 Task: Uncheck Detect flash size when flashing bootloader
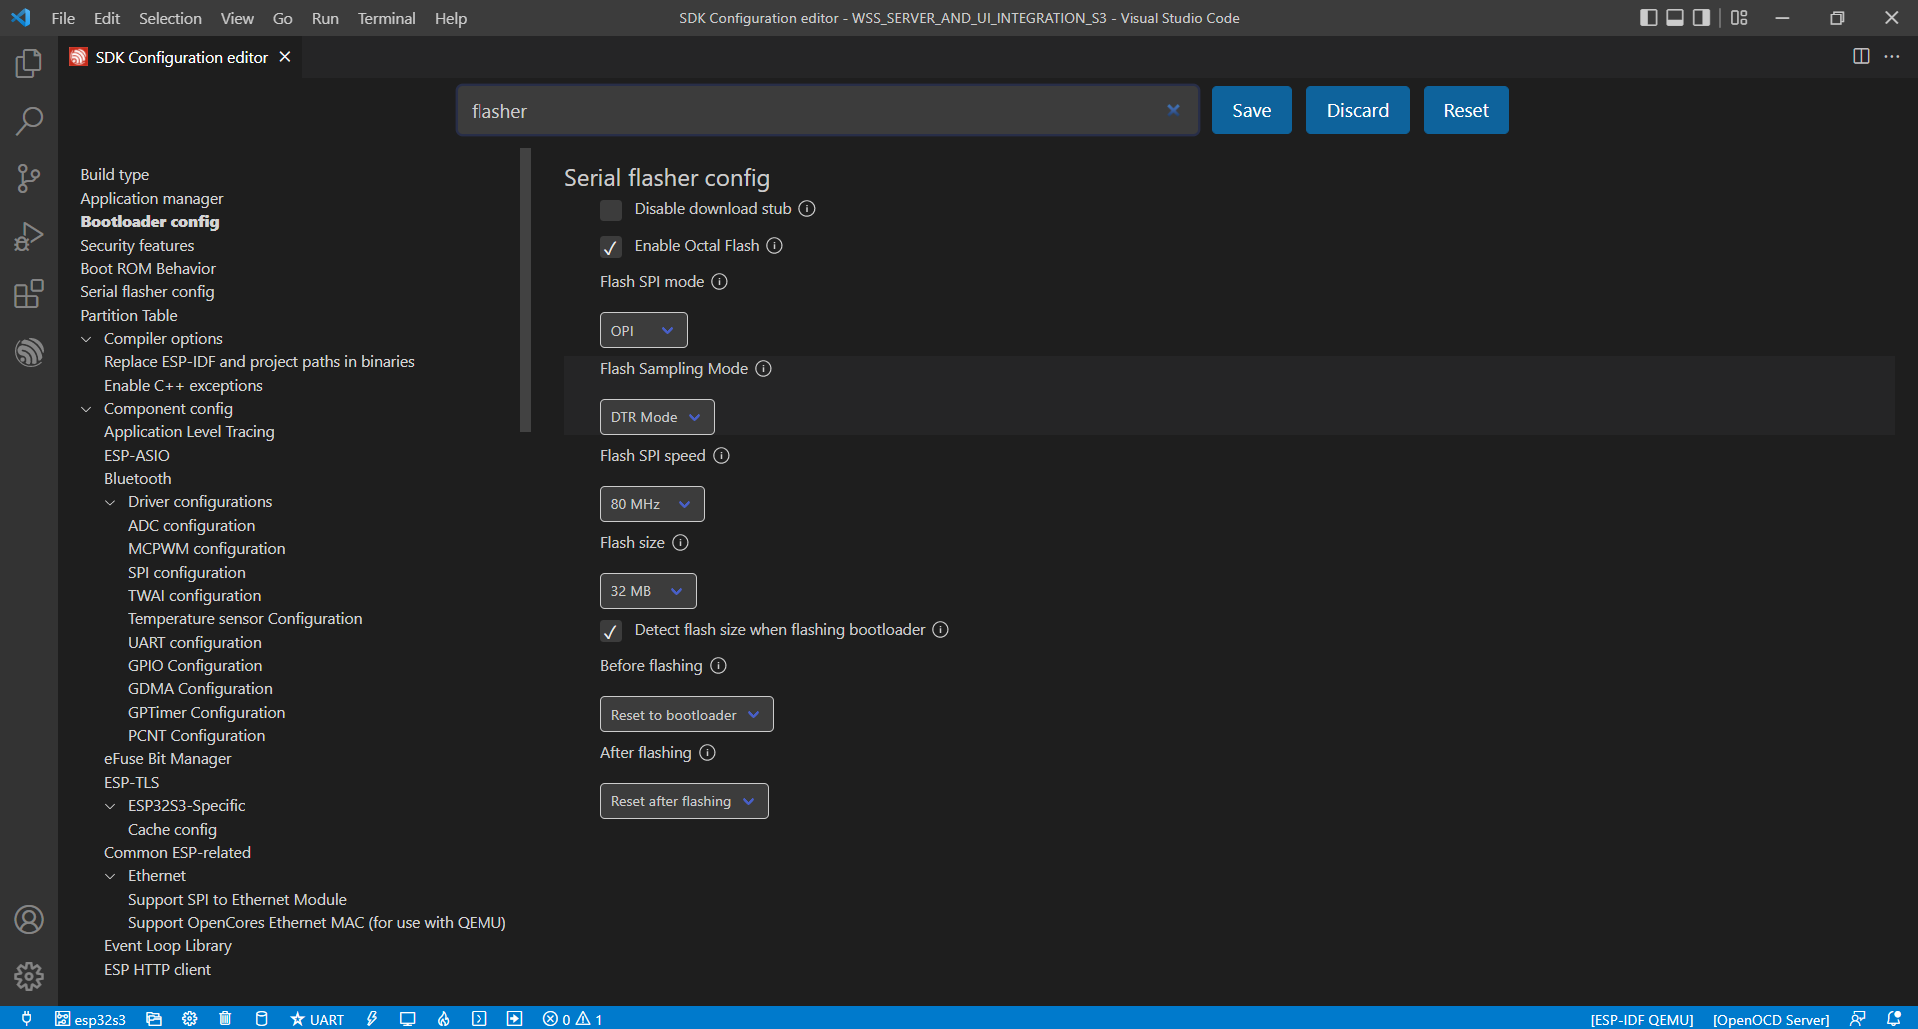[x=611, y=631]
